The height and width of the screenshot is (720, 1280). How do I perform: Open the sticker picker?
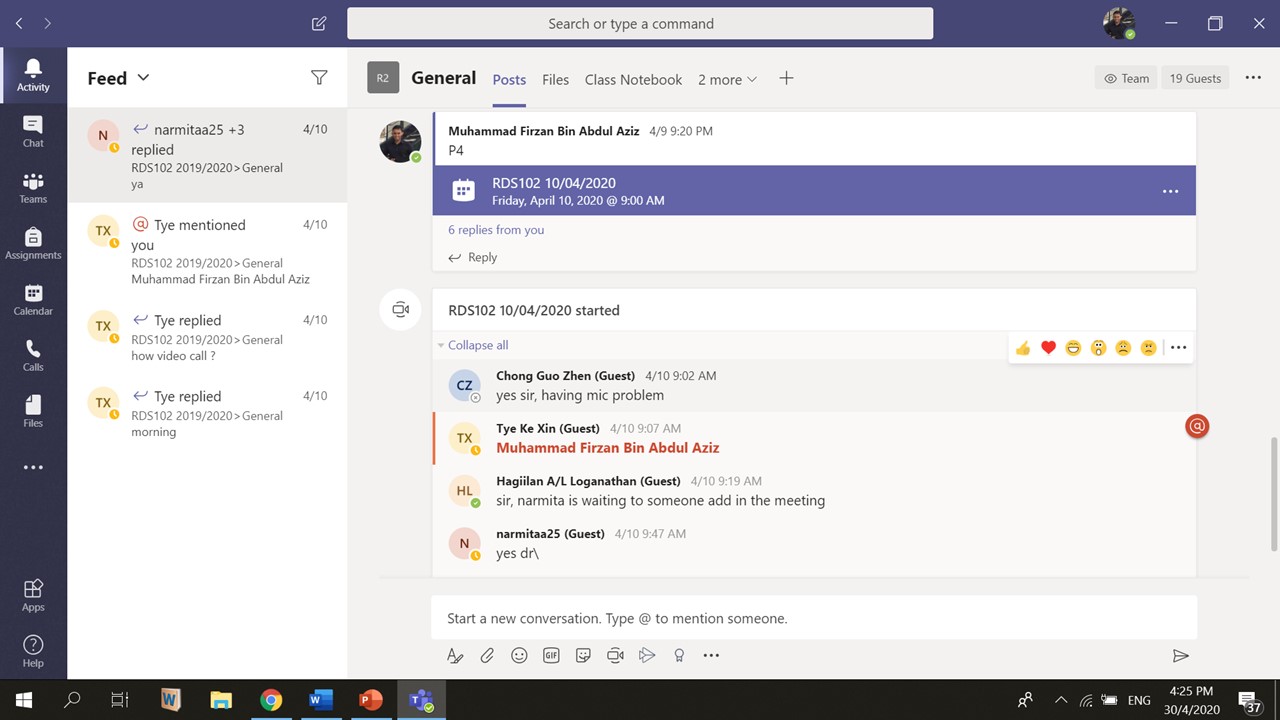(583, 655)
